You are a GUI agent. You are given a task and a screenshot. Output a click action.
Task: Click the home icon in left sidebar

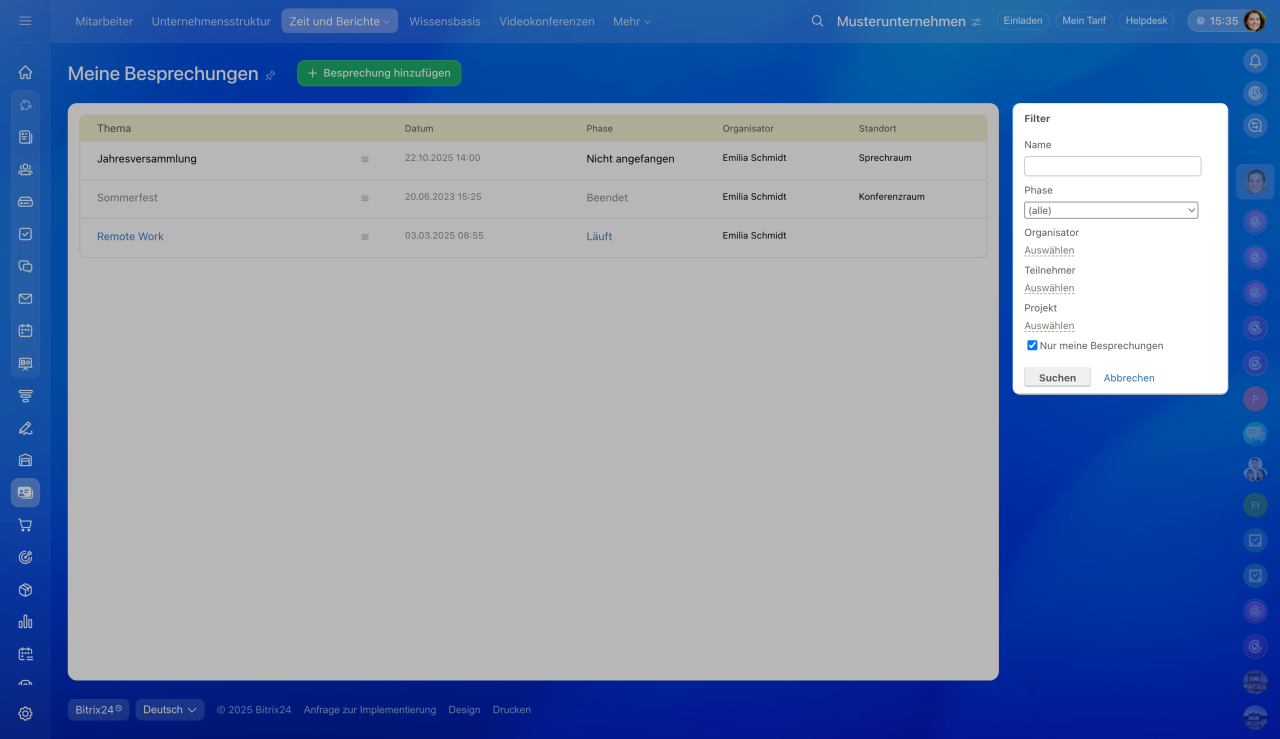coord(25,72)
